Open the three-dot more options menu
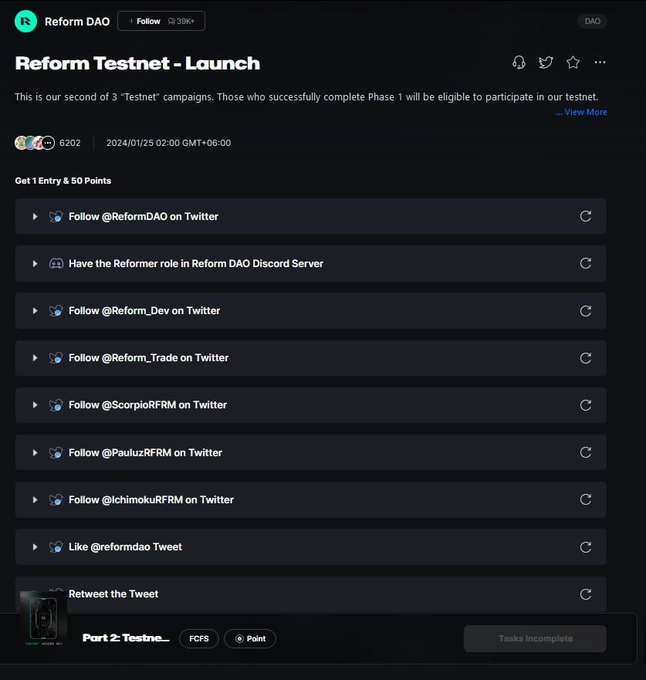Image resolution: width=646 pixels, height=680 pixels. coord(600,62)
